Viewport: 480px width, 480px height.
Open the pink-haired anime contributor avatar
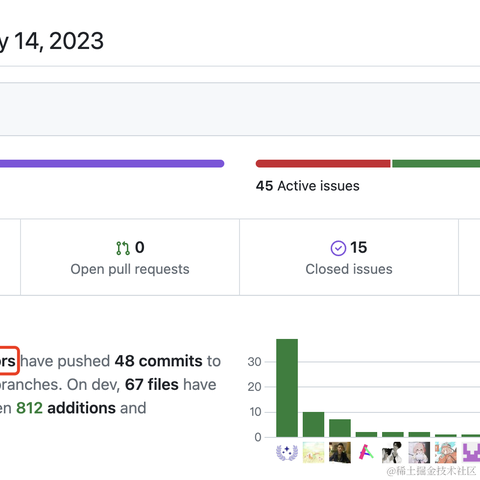click(x=419, y=452)
